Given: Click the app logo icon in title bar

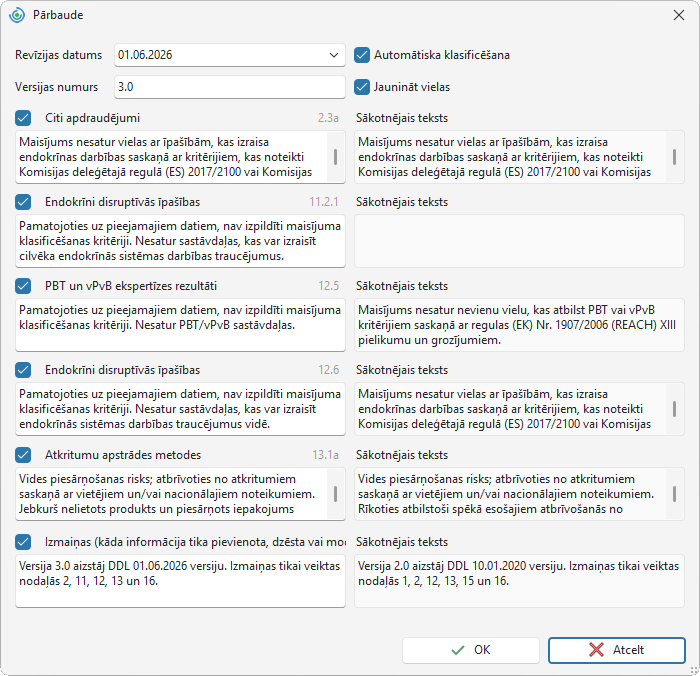Looking at the screenshot, I should tap(17, 15).
